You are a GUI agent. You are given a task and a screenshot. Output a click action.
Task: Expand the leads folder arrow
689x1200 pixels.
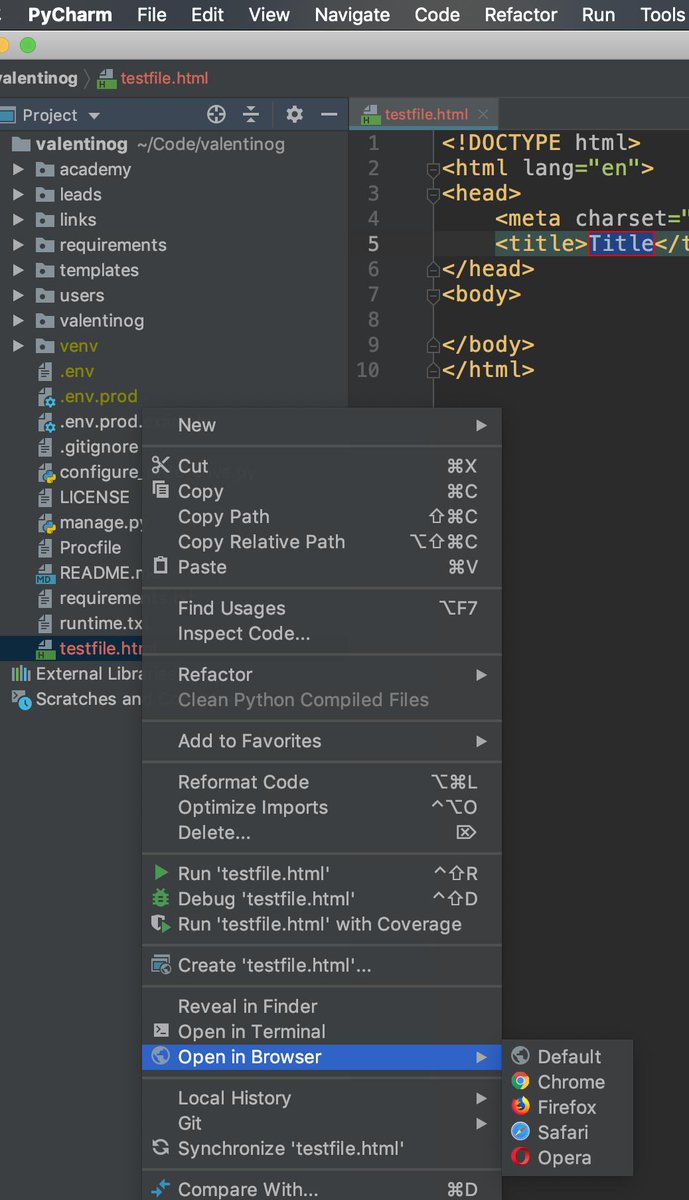pos(18,194)
